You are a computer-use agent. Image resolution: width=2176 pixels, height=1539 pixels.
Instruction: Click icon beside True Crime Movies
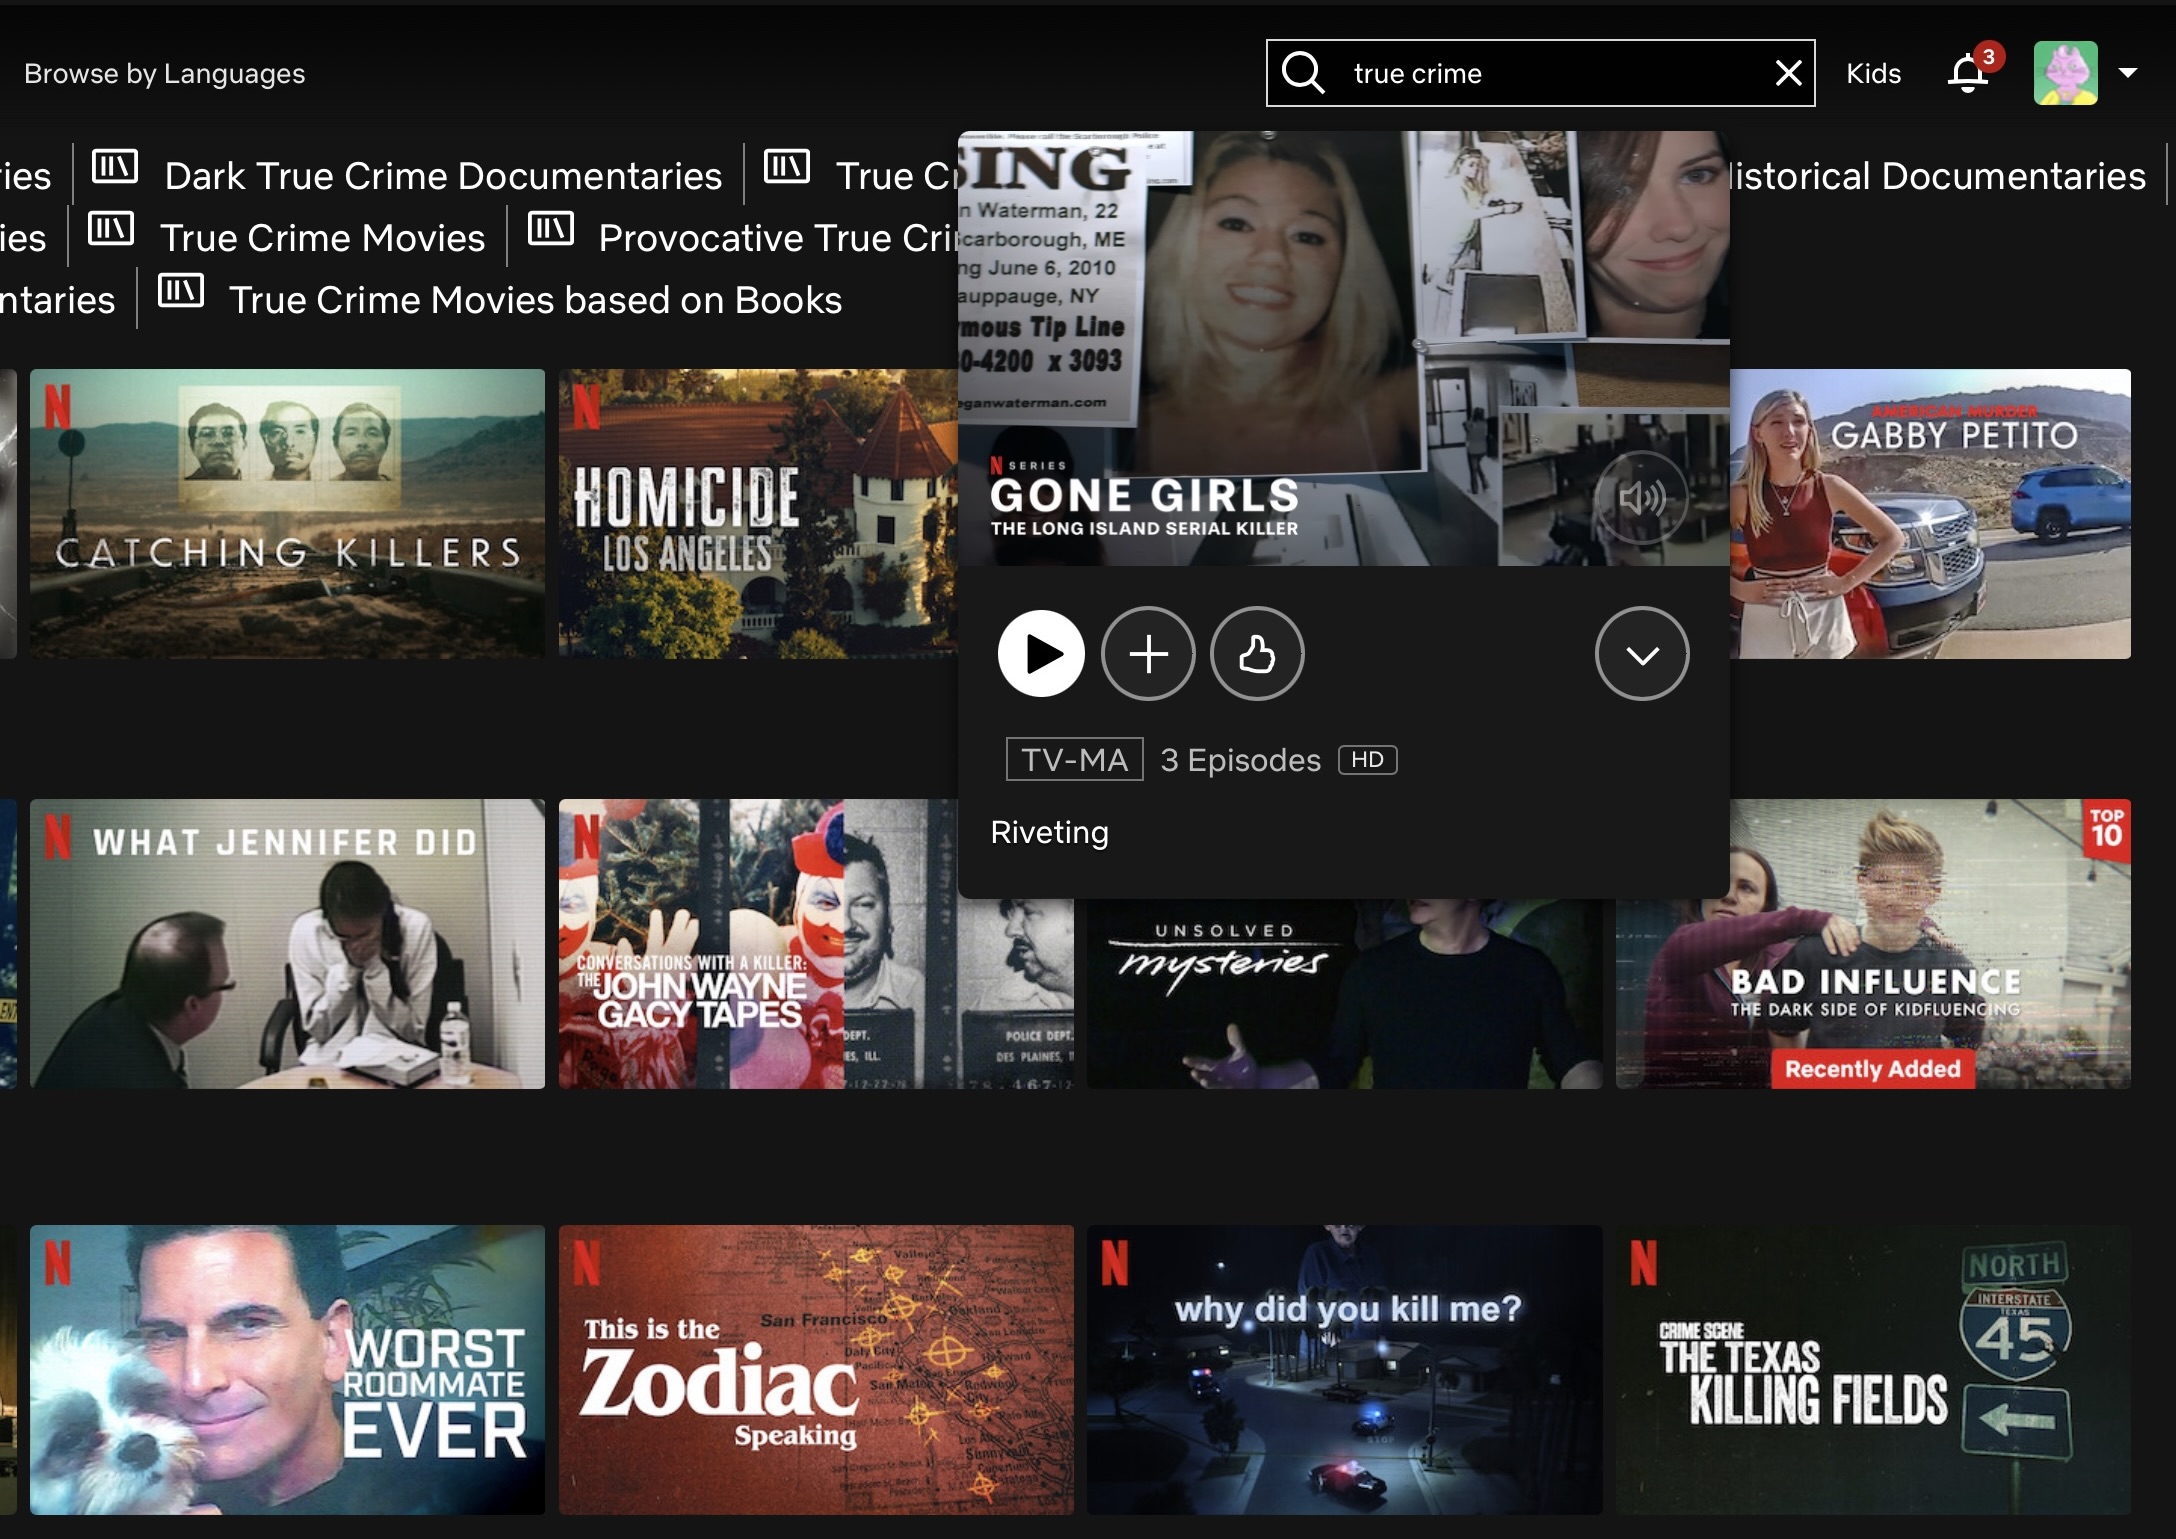point(111,228)
